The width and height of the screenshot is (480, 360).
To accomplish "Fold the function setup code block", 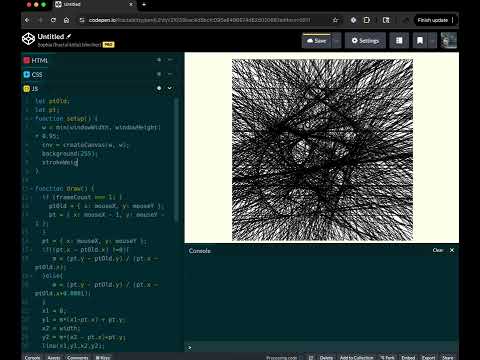I will pyautogui.click(x=31, y=119).
